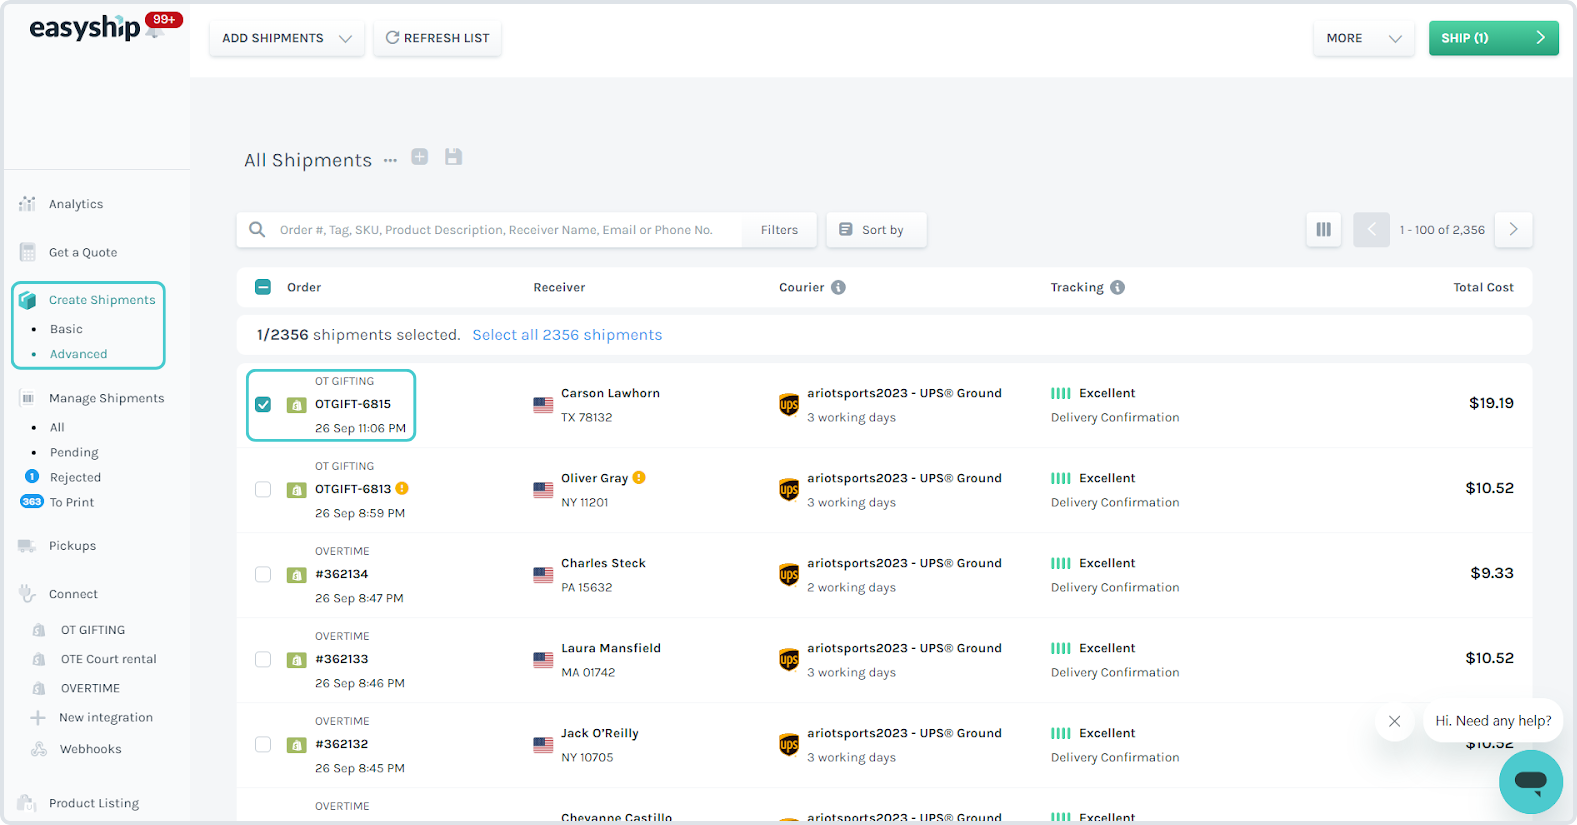This screenshot has width=1577, height=825.
Task: Click the Courier info icon
Action: pos(838,287)
